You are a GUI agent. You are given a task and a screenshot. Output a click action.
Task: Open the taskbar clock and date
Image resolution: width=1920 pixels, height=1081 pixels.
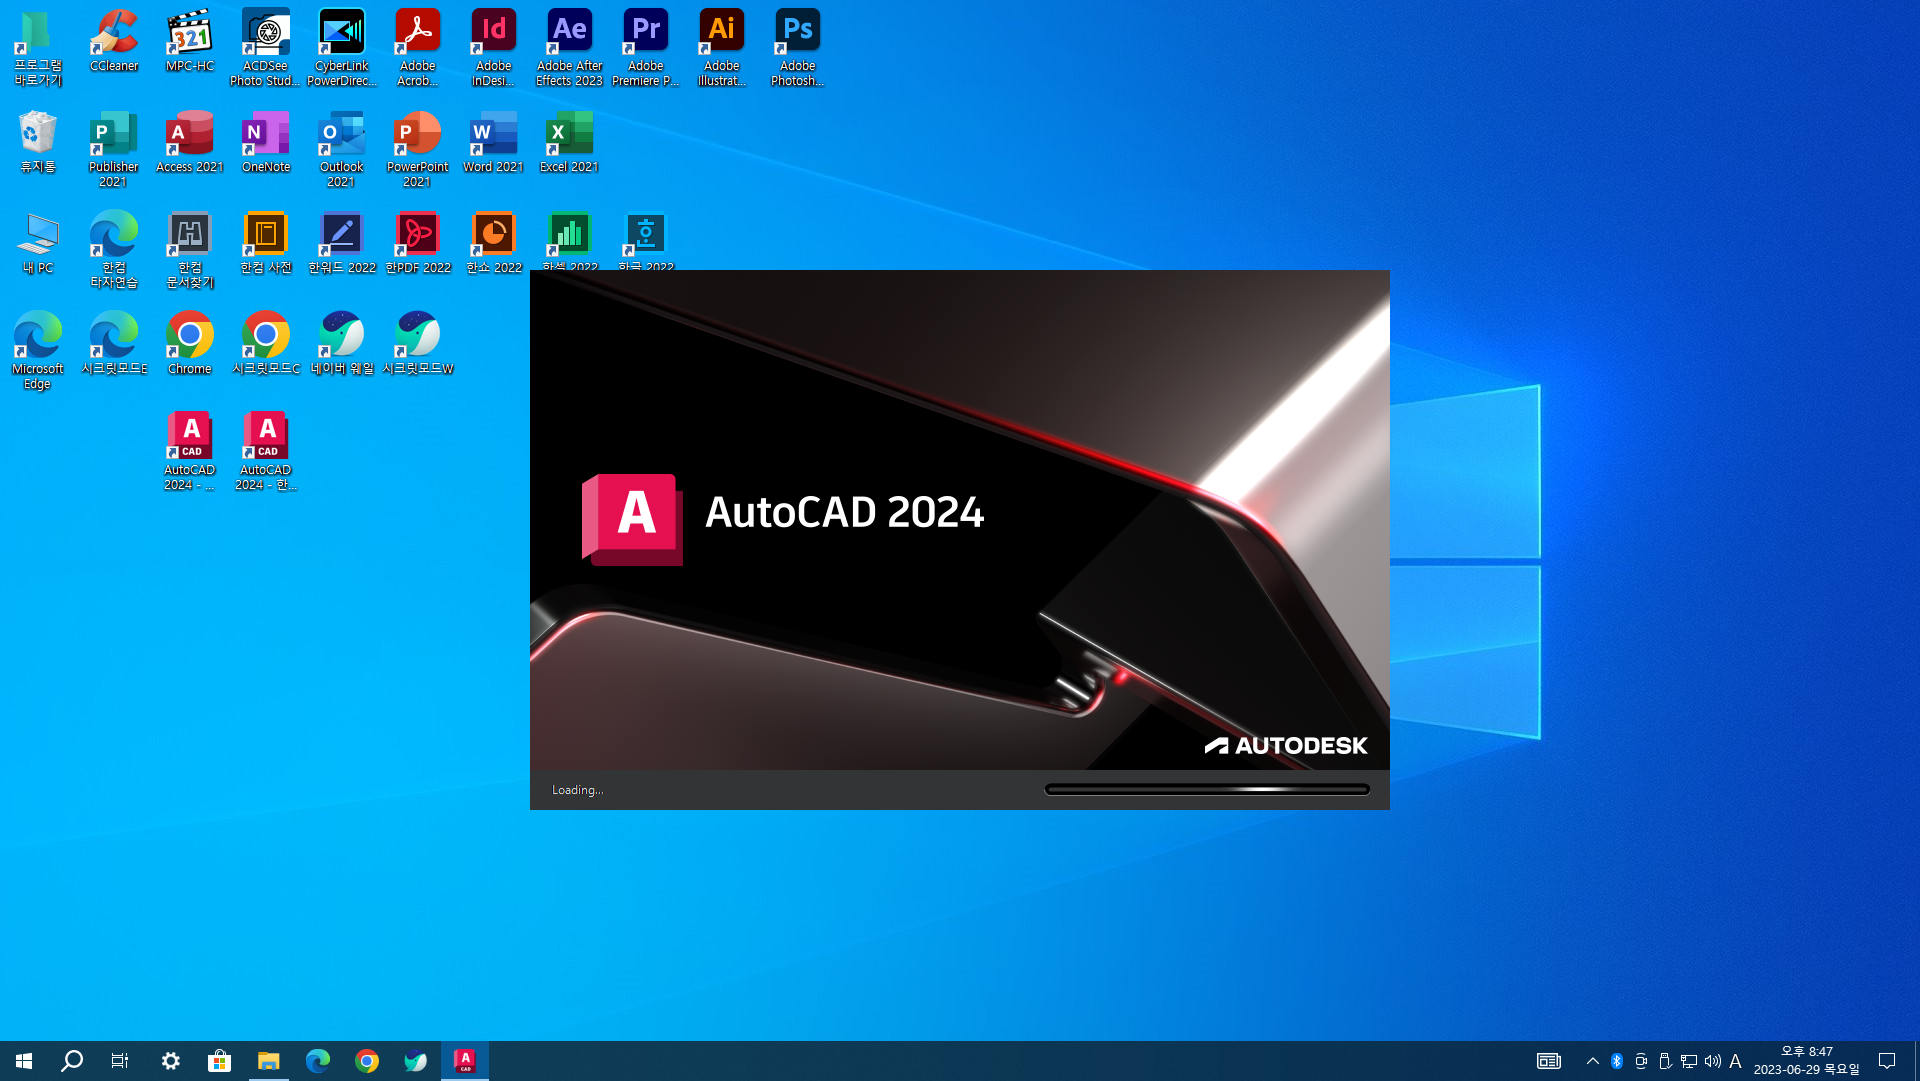click(x=1806, y=1061)
